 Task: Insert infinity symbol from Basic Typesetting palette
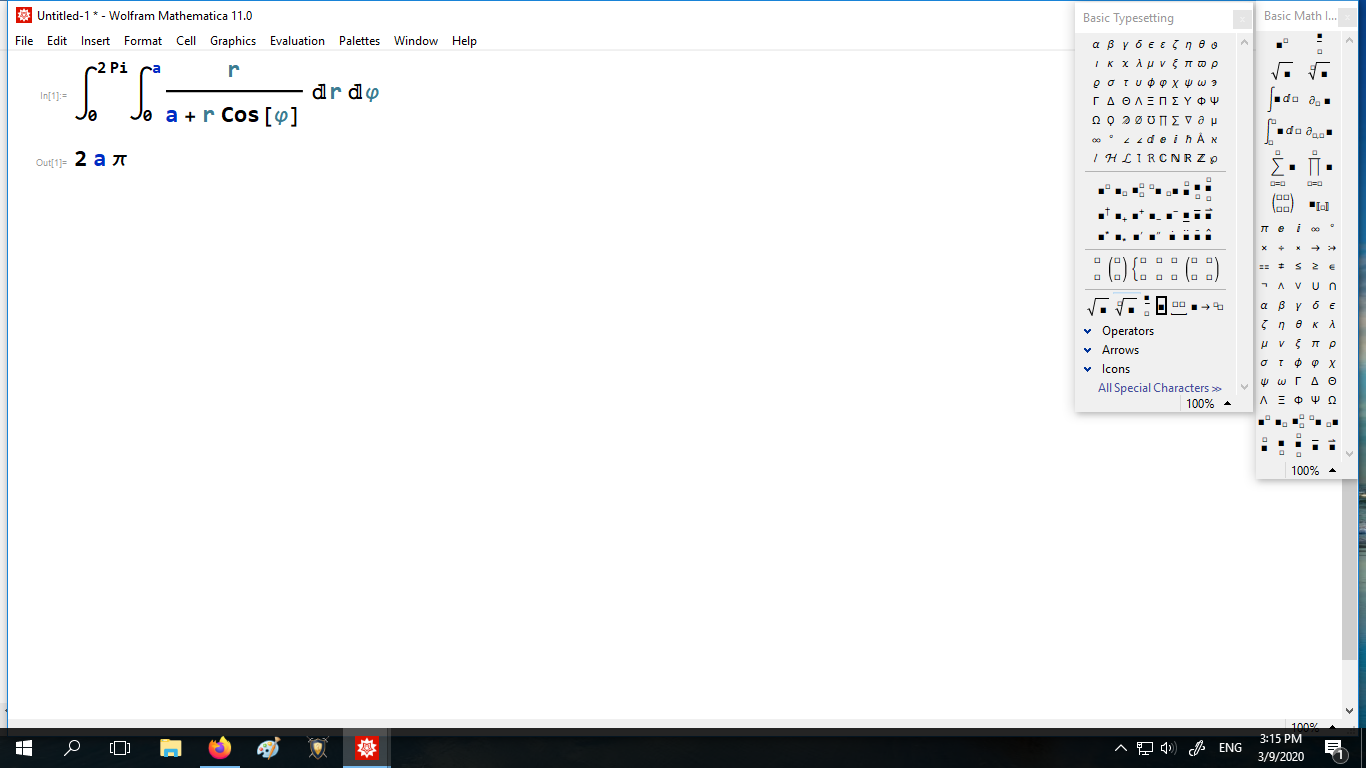click(1096, 139)
